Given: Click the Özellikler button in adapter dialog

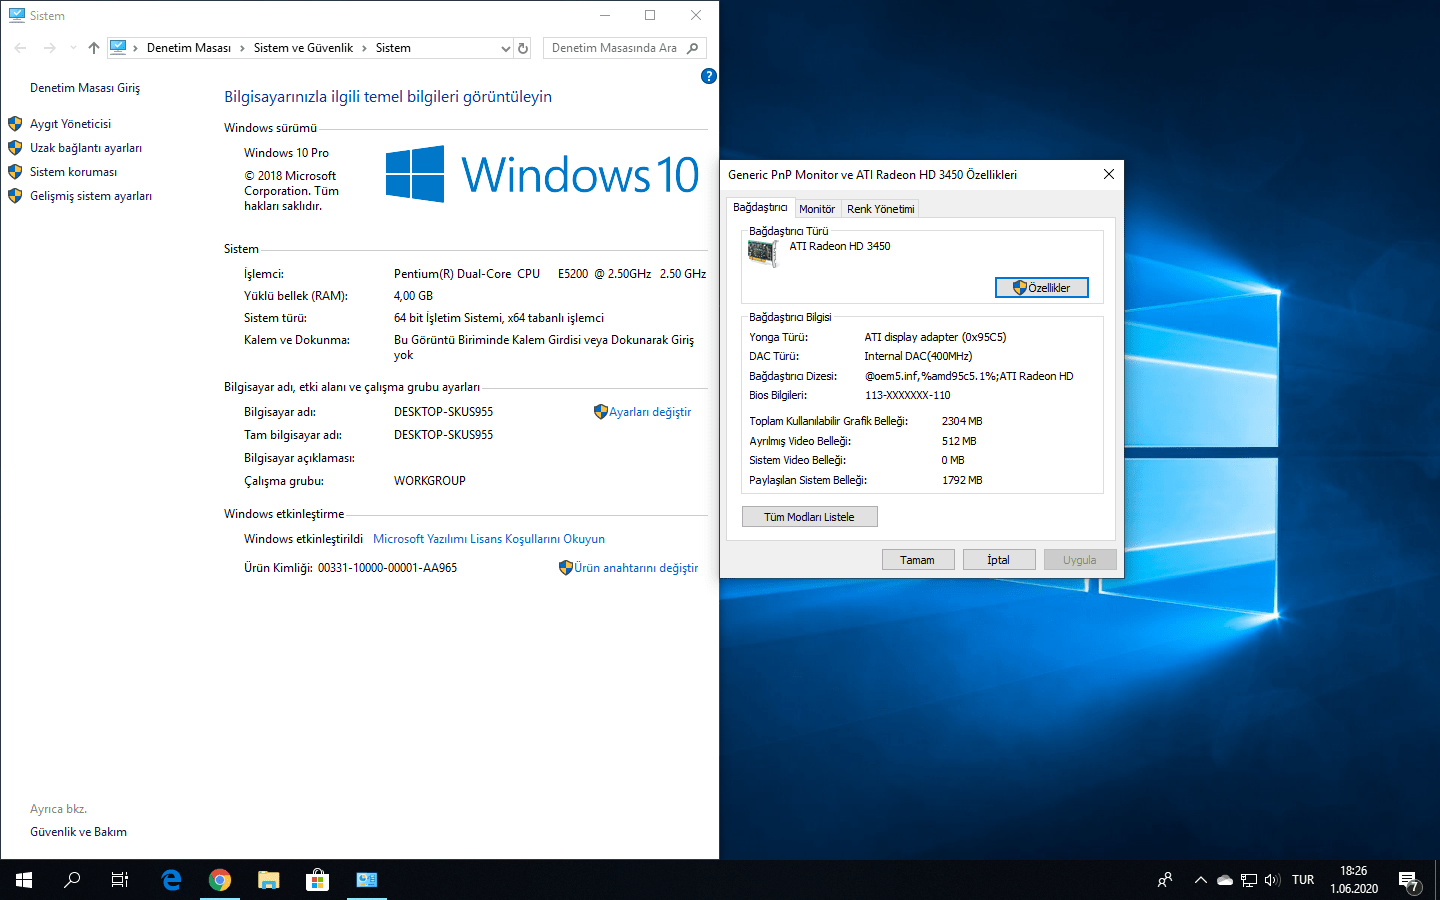Looking at the screenshot, I should pos(1042,288).
